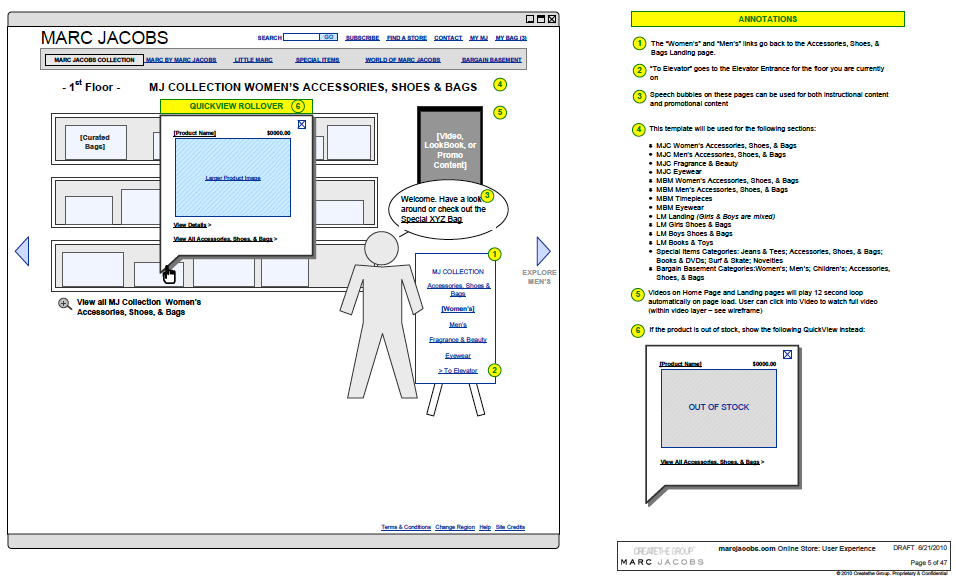Open Site Credits footer link
This screenshot has width=956, height=578.
510,527
